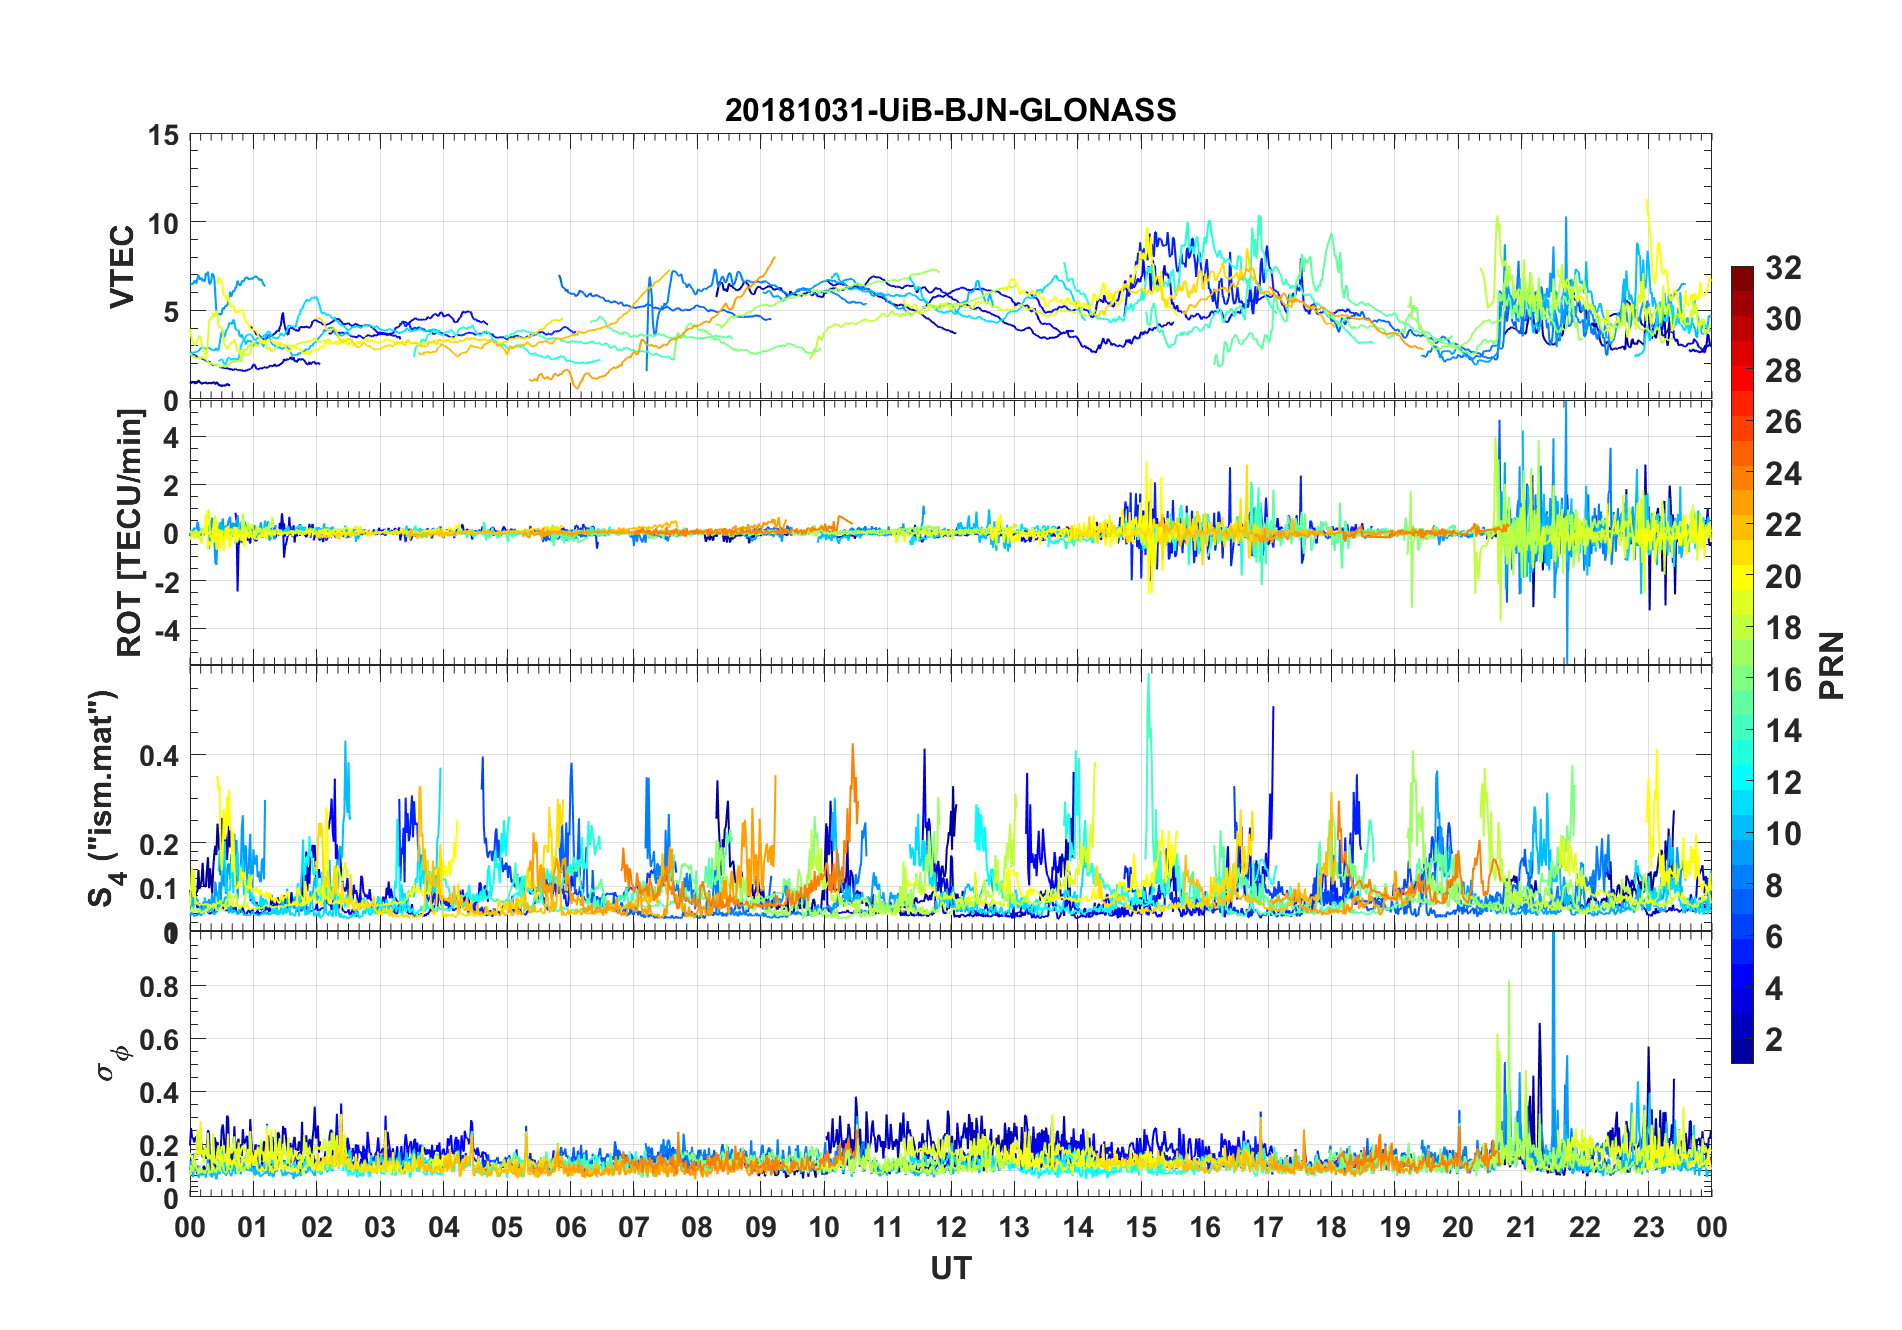The width and height of the screenshot is (1902, 1330).
Task: Click colorbar tick label "16"
Action: click(1783, 680)
